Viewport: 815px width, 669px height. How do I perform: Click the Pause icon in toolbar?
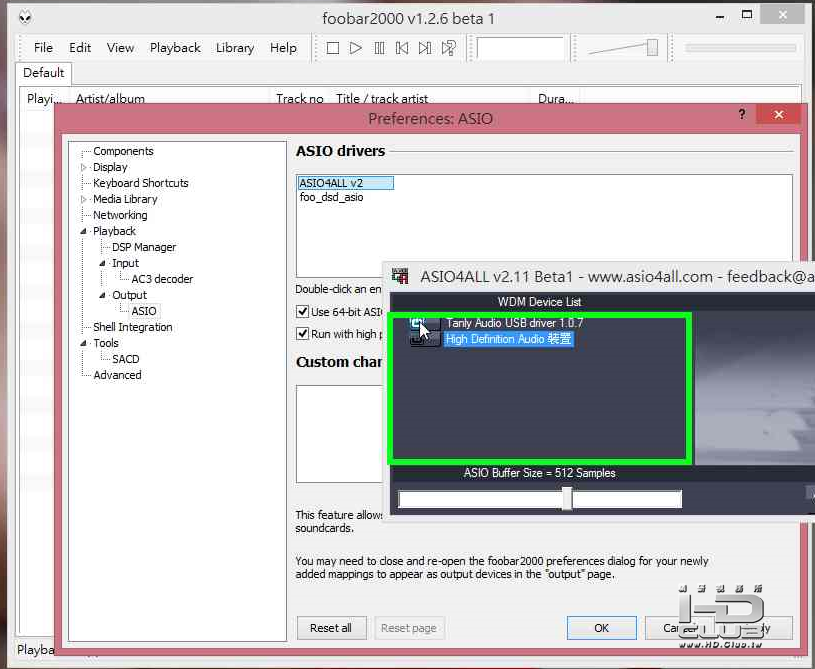click(379, 48)
